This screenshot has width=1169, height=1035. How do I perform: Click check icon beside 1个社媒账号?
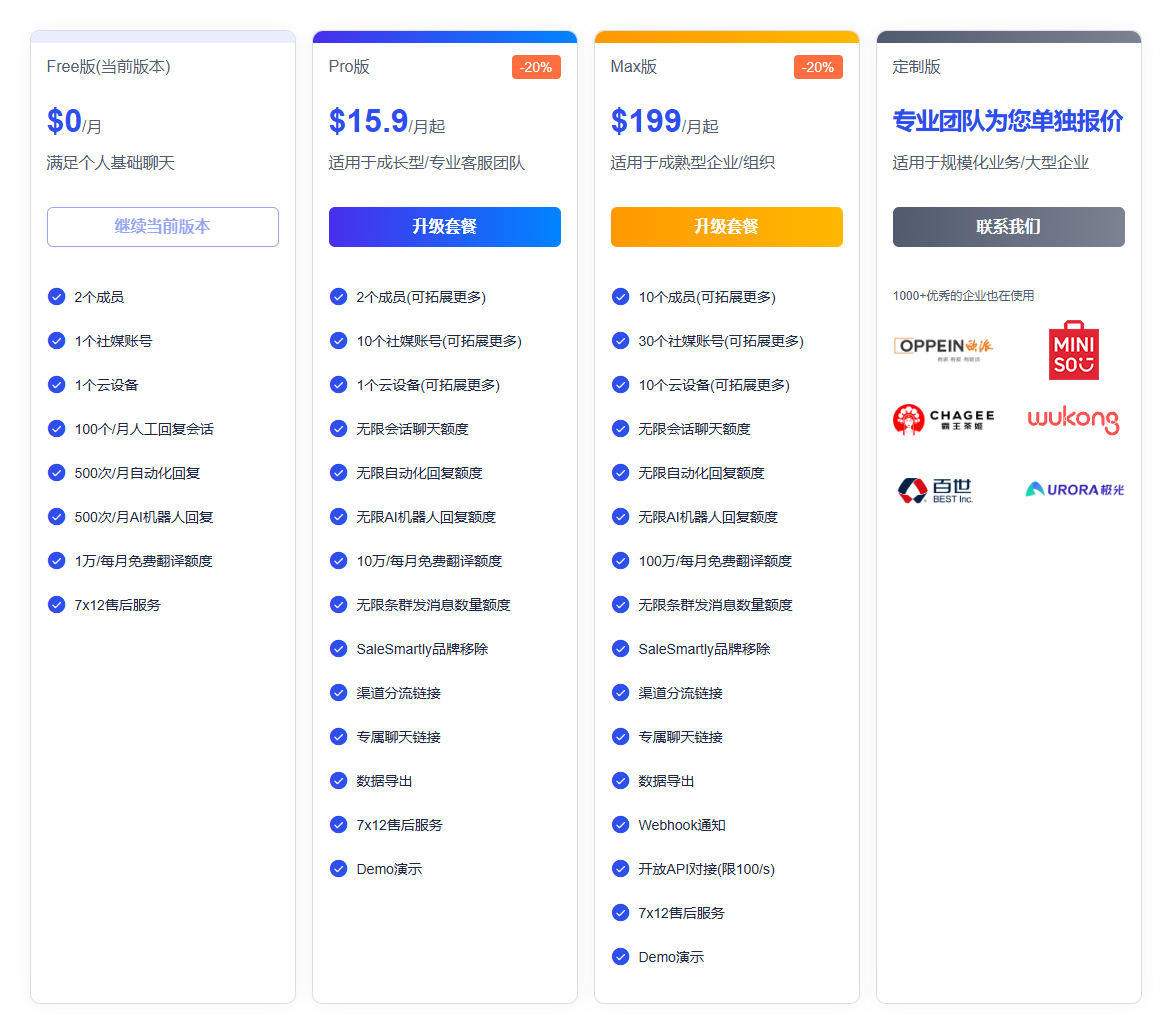[x=57, y=341]
